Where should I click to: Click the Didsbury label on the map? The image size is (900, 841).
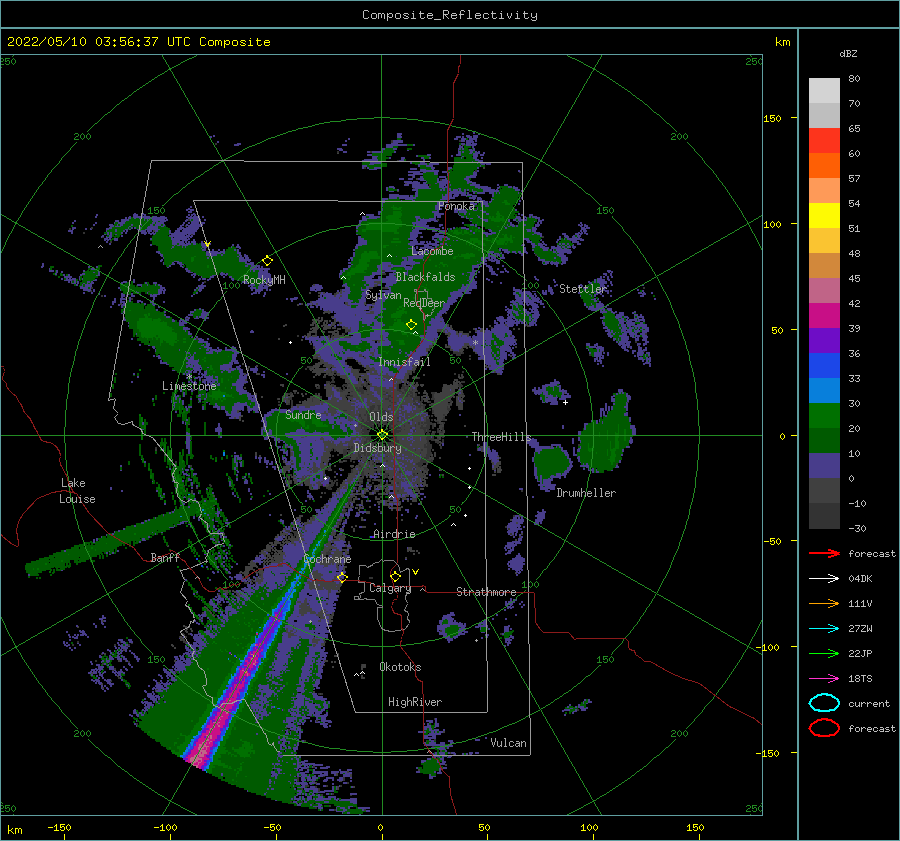pyautogui.click(x=377, y=448)
